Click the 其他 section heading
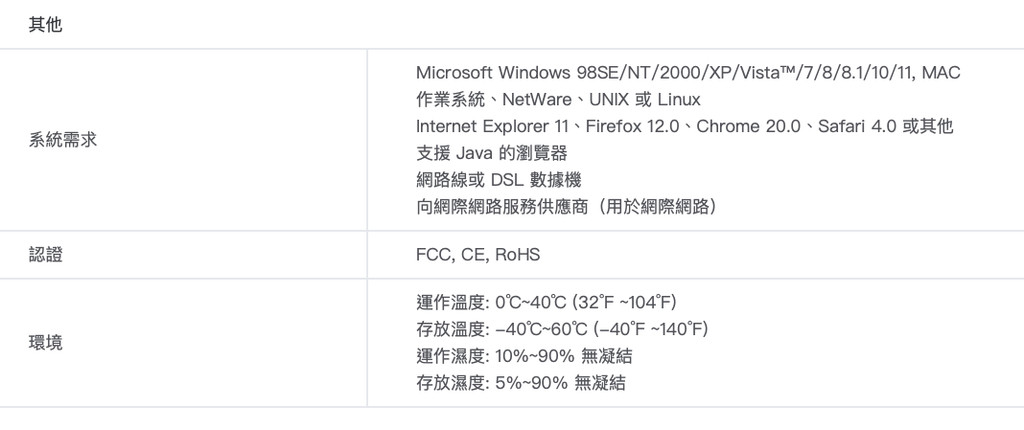The width and height of the screenshot is (1024, 430). point(45,25)
